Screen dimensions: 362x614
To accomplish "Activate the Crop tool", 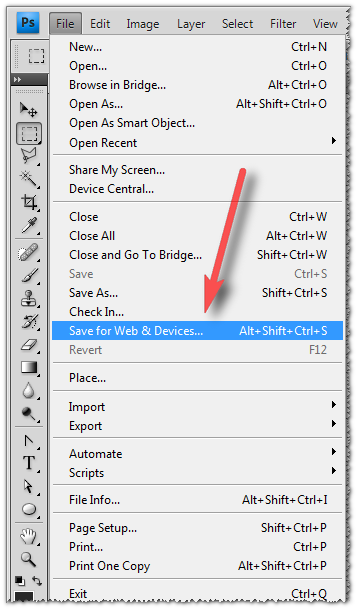I will click(29, 202).
